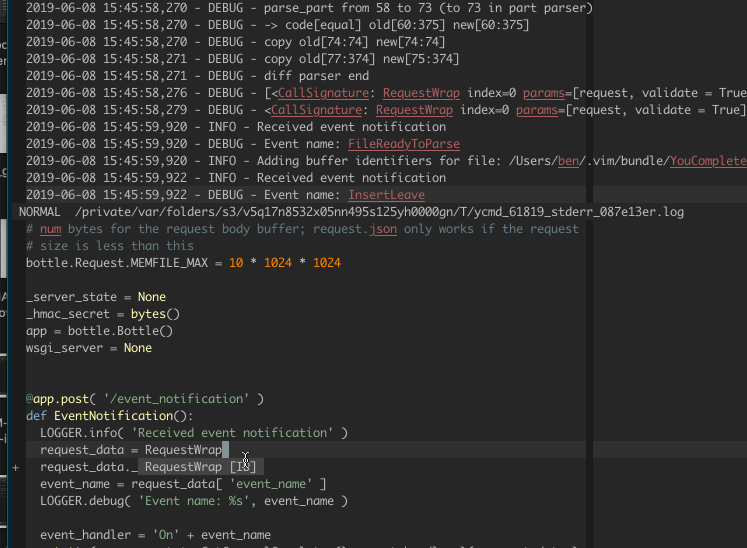Viewport: 747px width, 548px height.
Task: Click 'app = bottle.Bottle()' line
Action: (x=99, y=331)
